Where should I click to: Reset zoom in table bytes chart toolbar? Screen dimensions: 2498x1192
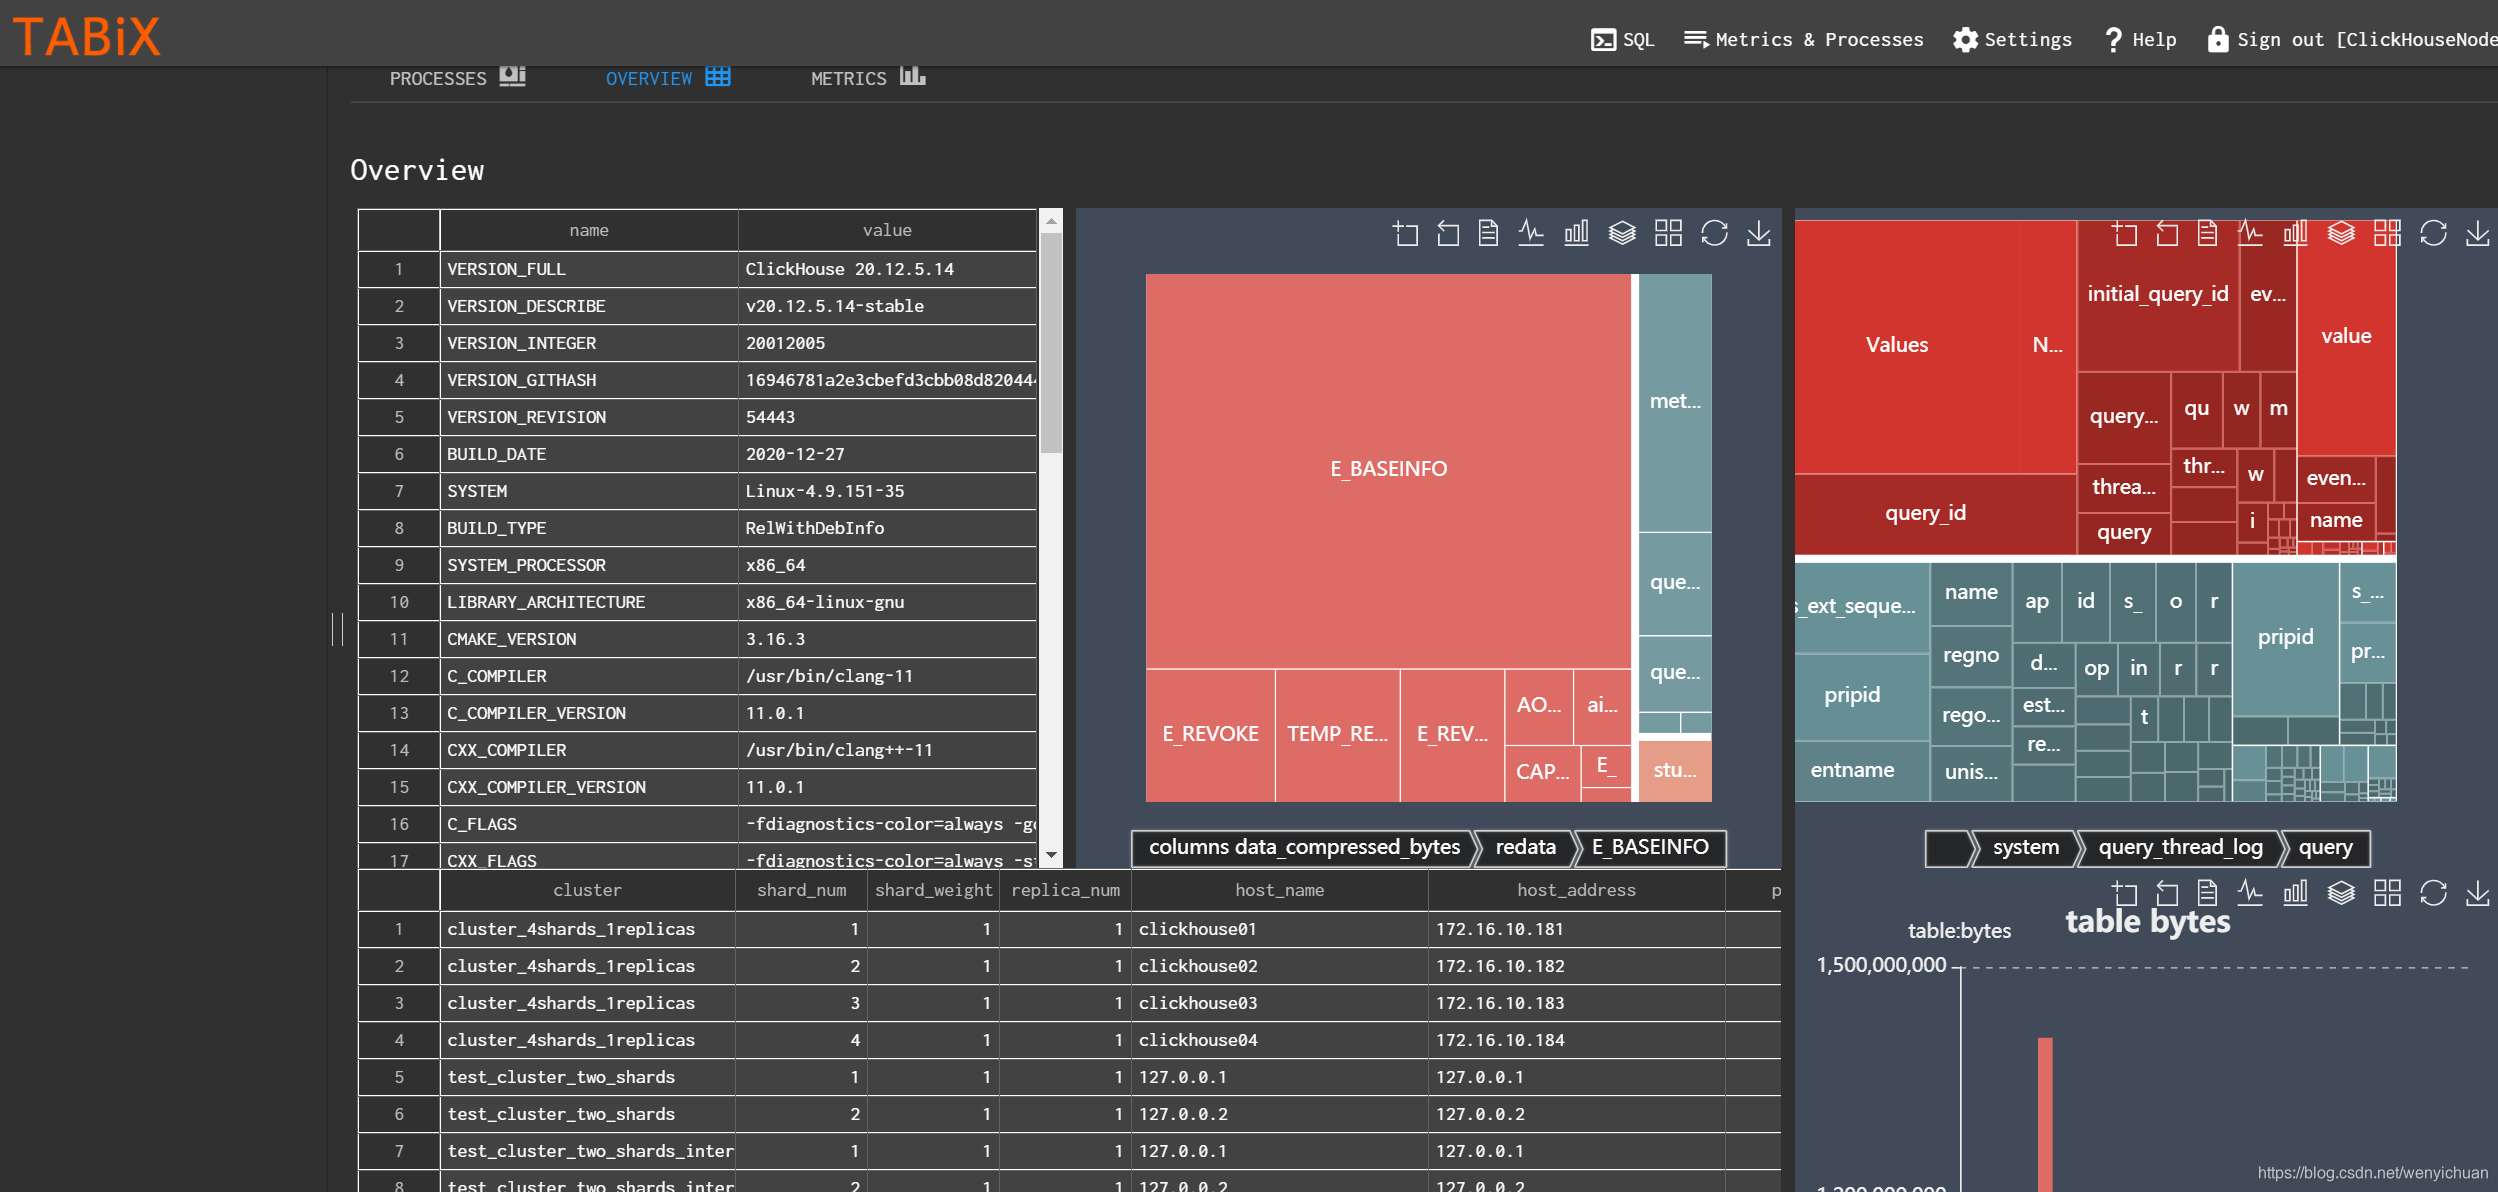pyautogui.click(x=2167, y=892)
